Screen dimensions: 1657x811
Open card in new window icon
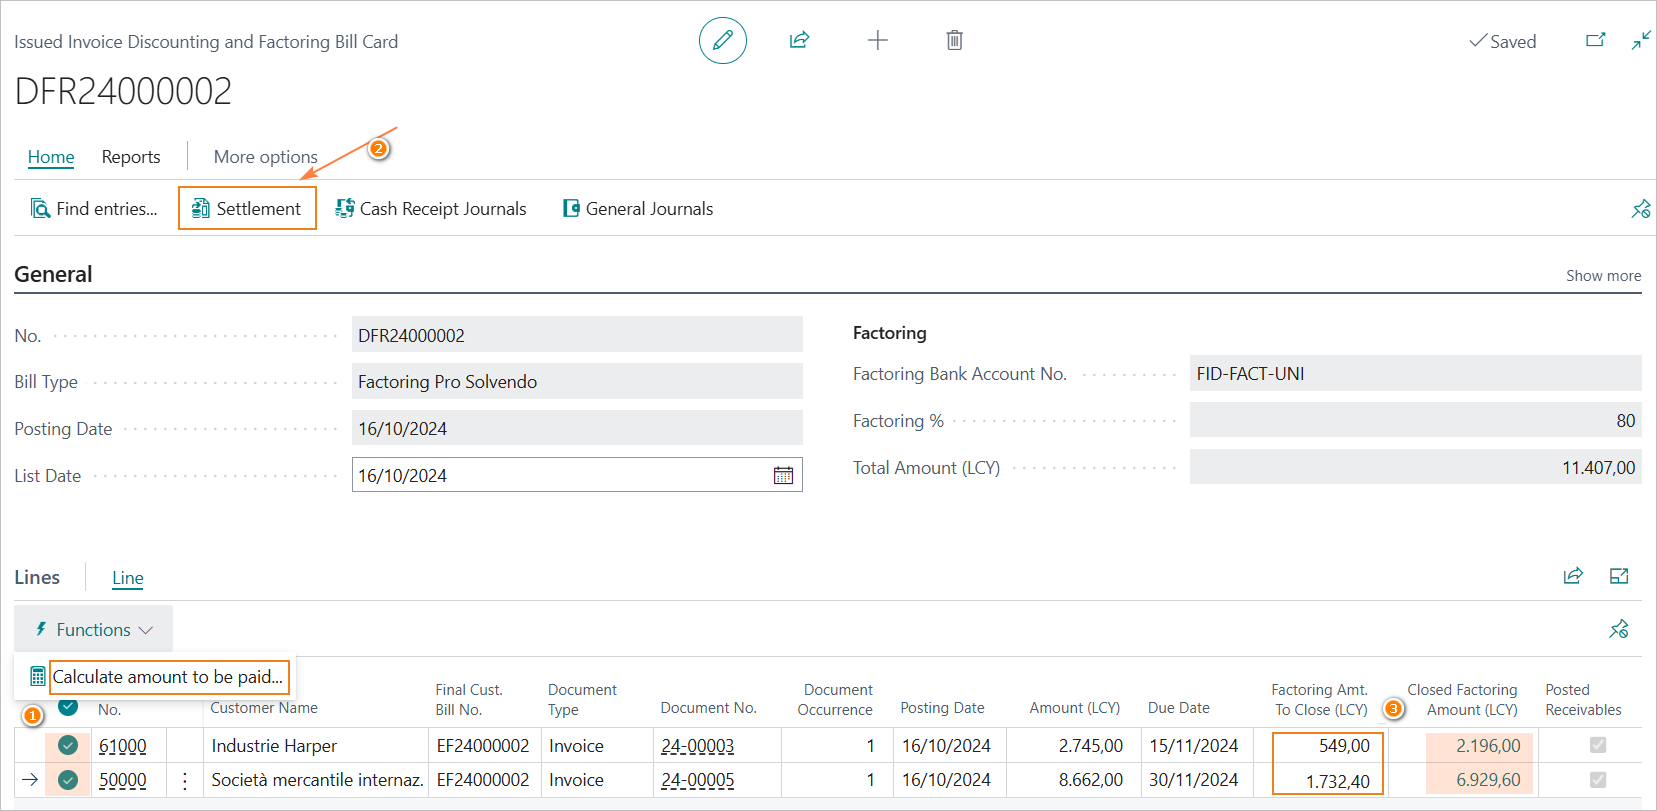click(1595, 41)
